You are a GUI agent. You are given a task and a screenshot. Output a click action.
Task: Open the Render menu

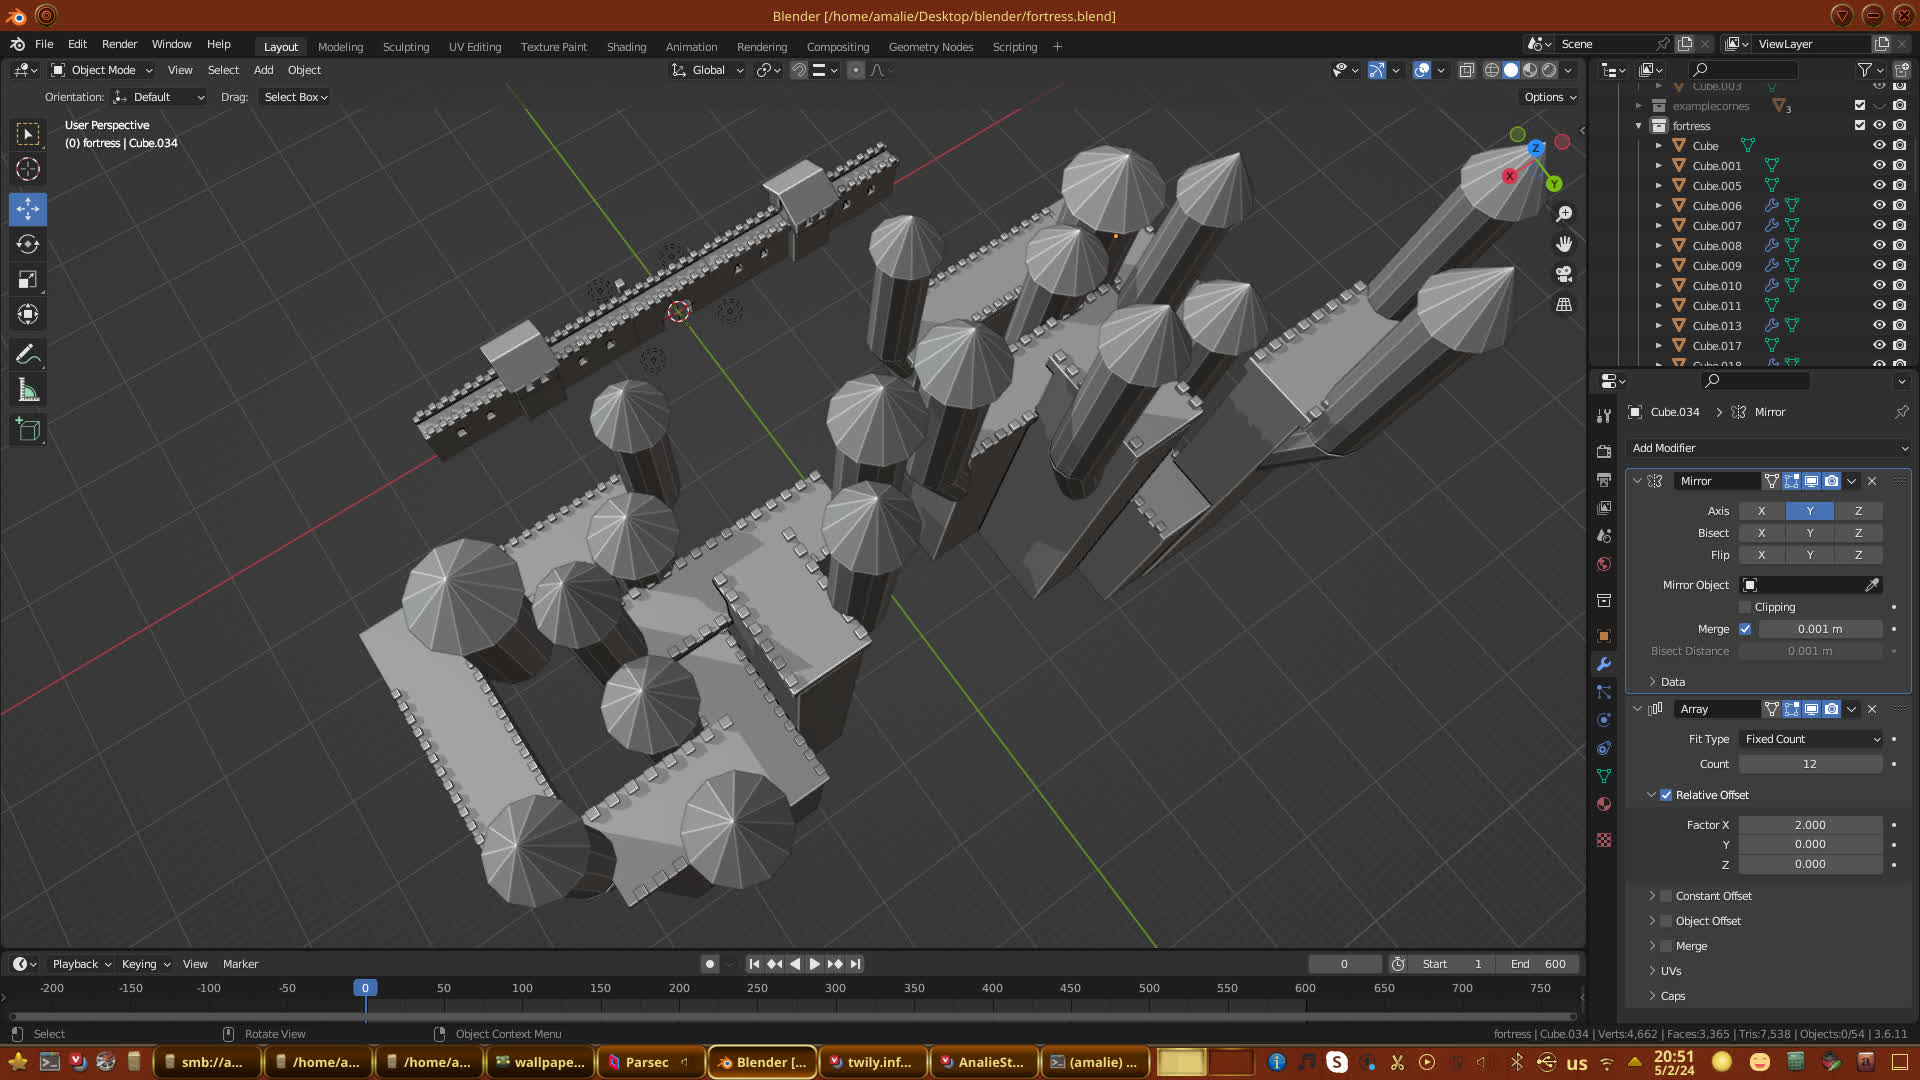click(x=119, y=44)
